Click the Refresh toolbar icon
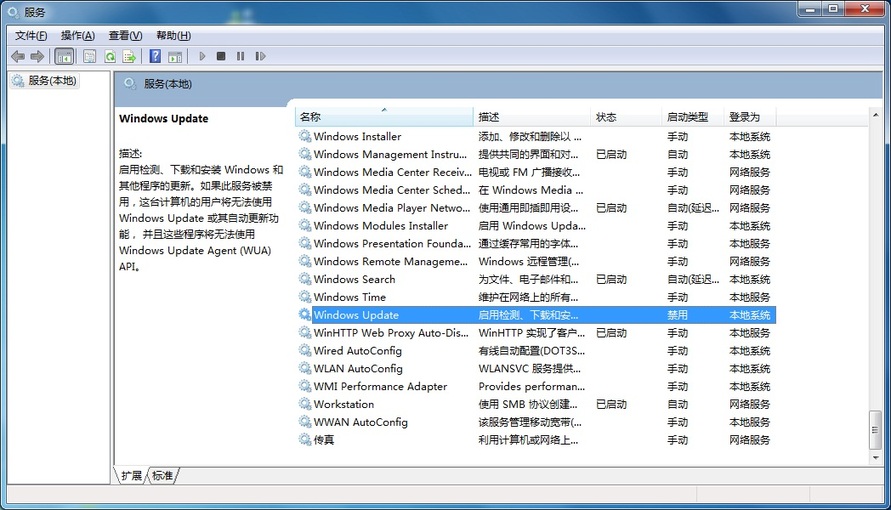This screenshot has width=891, height=510. [x=110, y=56]
